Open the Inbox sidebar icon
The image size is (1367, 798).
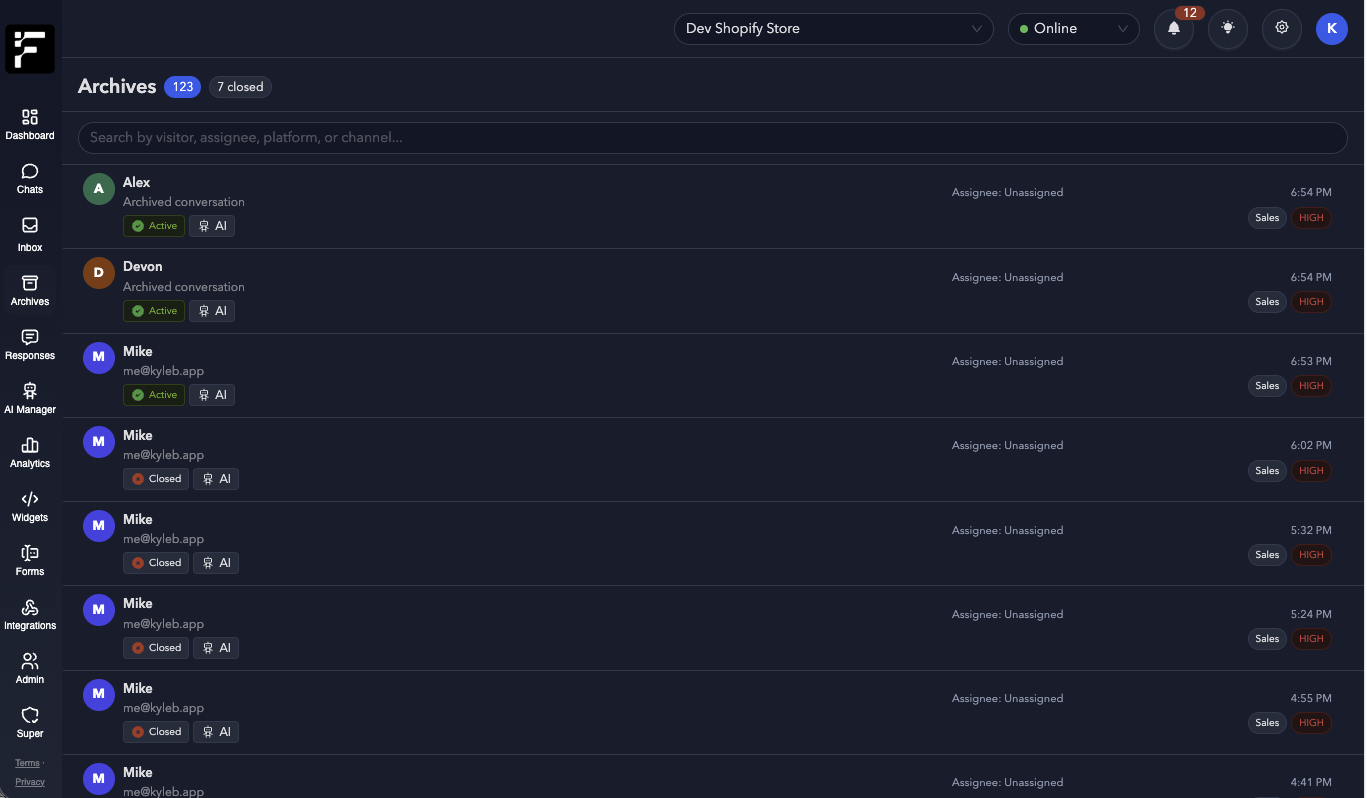[x=30, y=227]
